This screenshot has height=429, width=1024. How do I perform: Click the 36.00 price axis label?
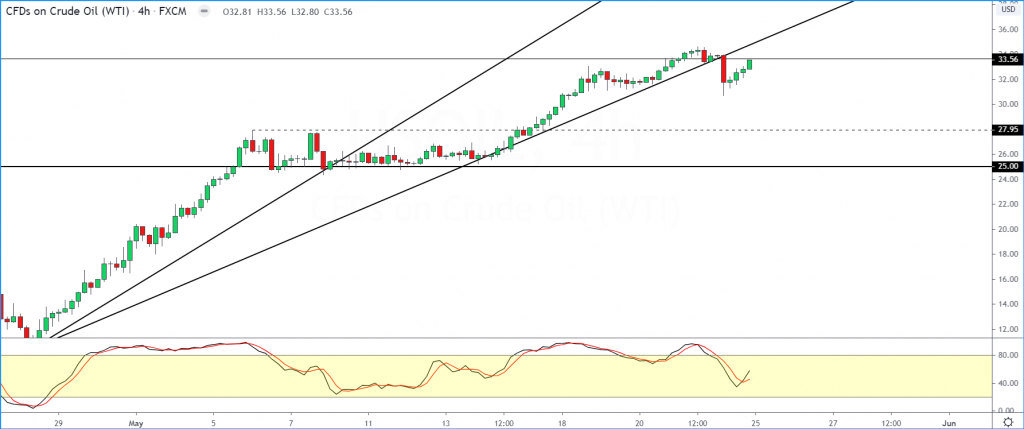pos(1008,29)
